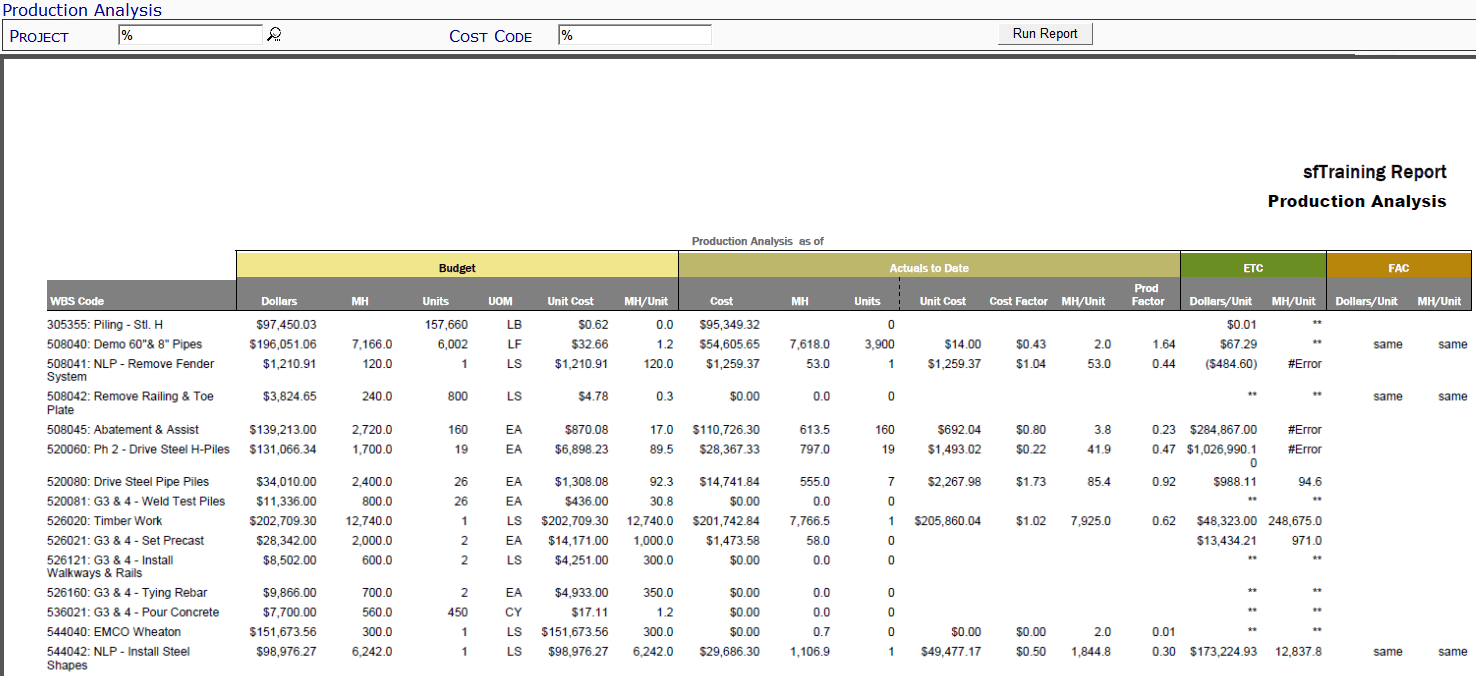Click the Project search magnifier icon
Screen dimensions: 1476x676
click(x=272, y=33)
